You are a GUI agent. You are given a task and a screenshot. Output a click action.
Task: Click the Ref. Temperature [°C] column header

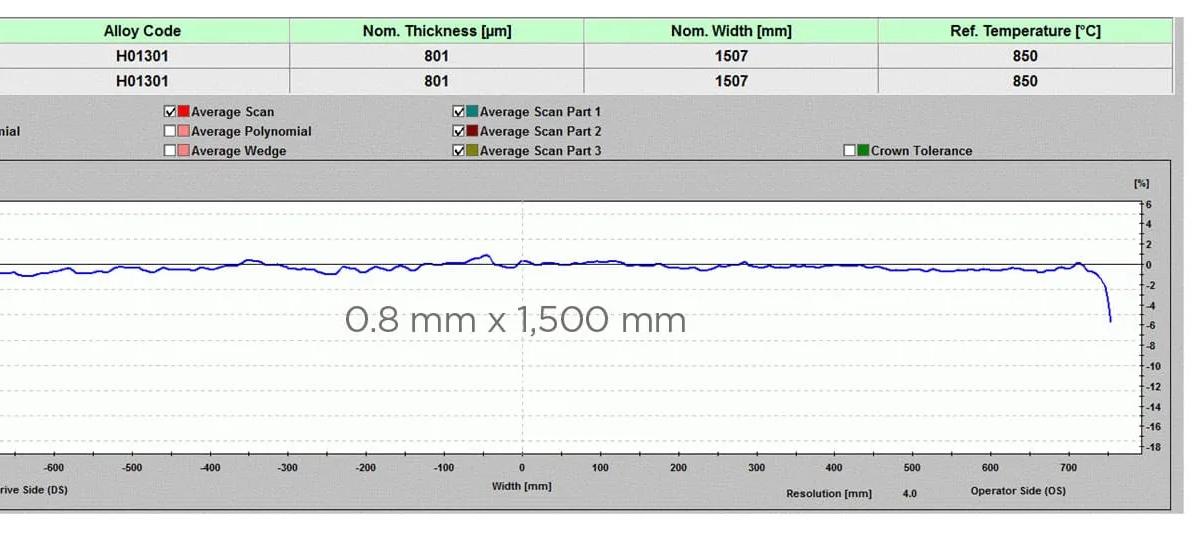coord(1025,31)
